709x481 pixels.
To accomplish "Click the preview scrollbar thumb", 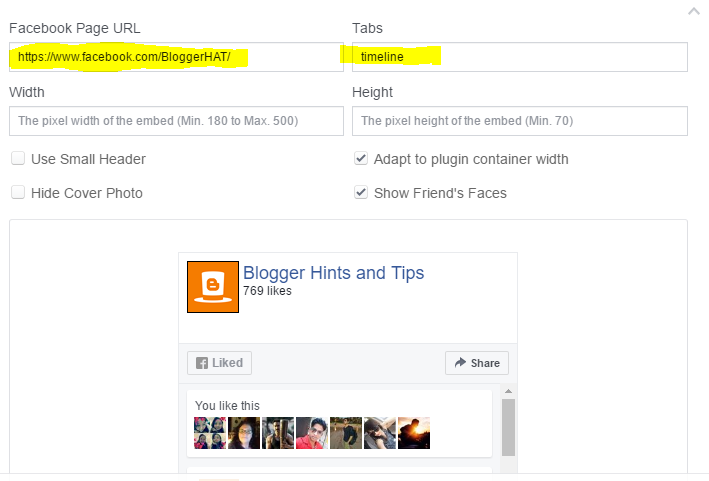I will click(508, 427).
